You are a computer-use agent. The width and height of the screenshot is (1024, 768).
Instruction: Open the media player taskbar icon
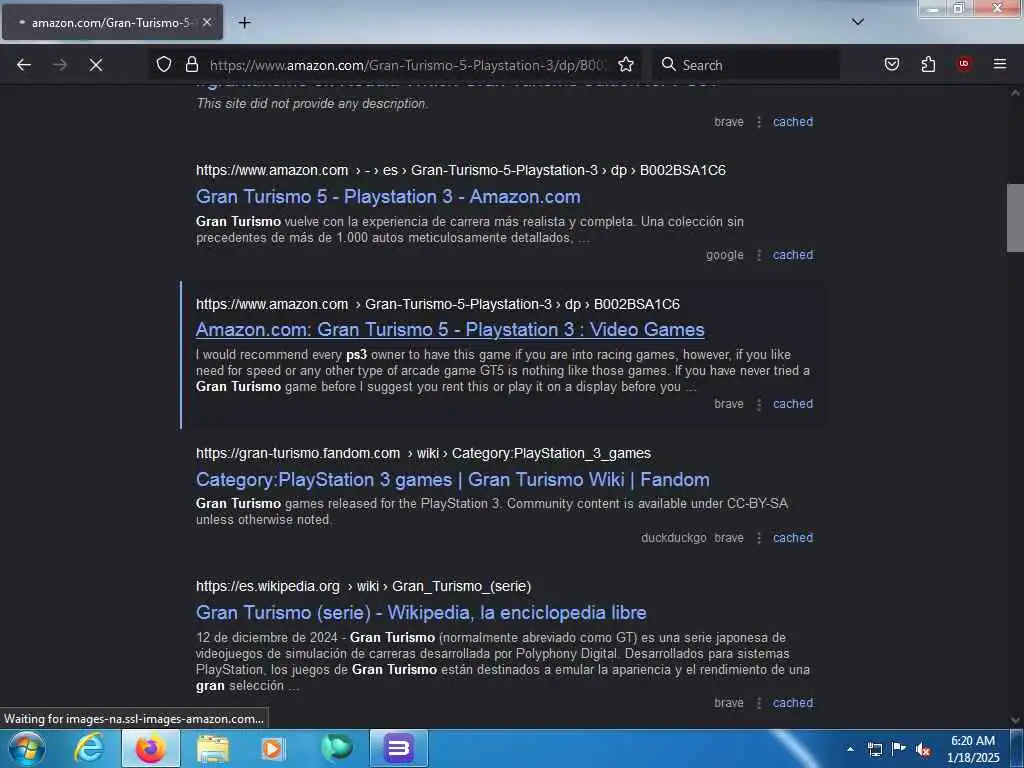pyautogui.click(x=273, y=748)
